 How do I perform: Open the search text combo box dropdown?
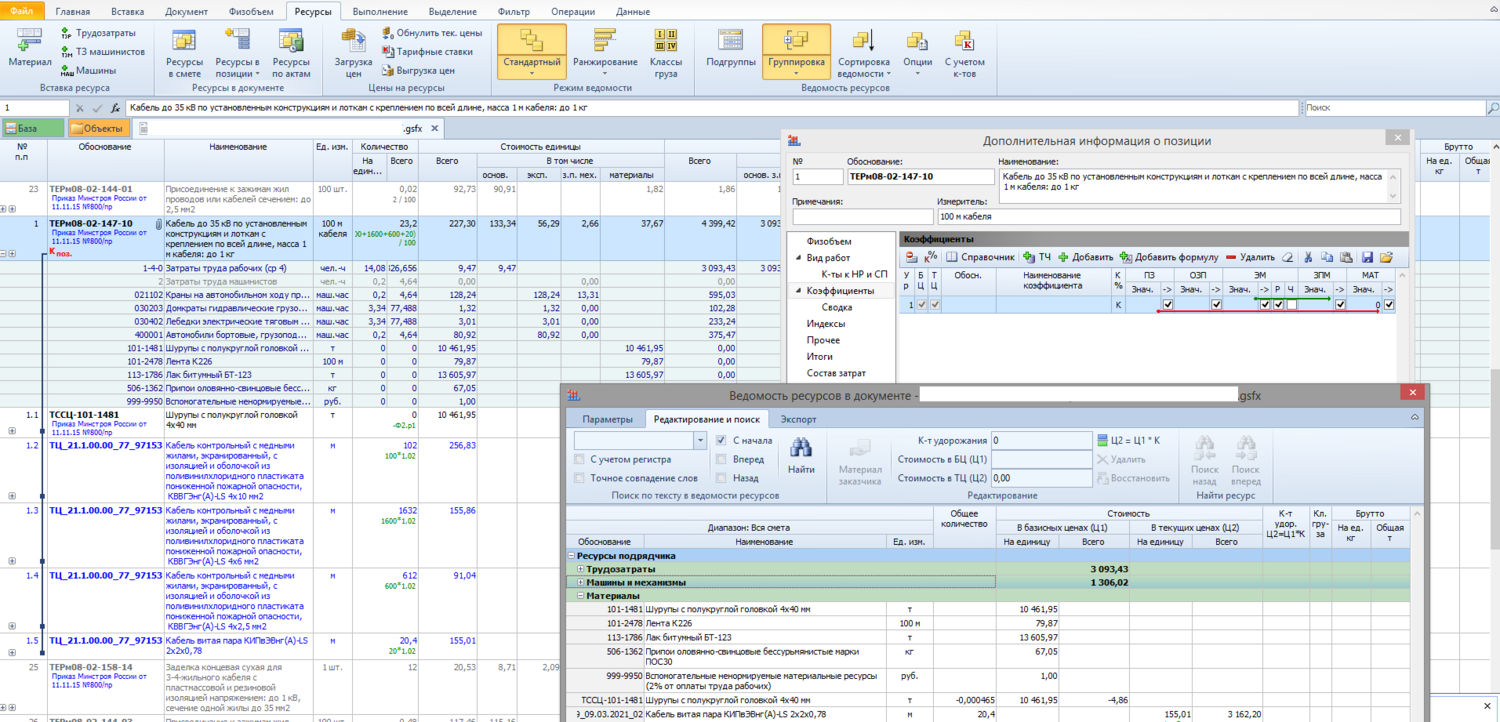tap(700, 440)
